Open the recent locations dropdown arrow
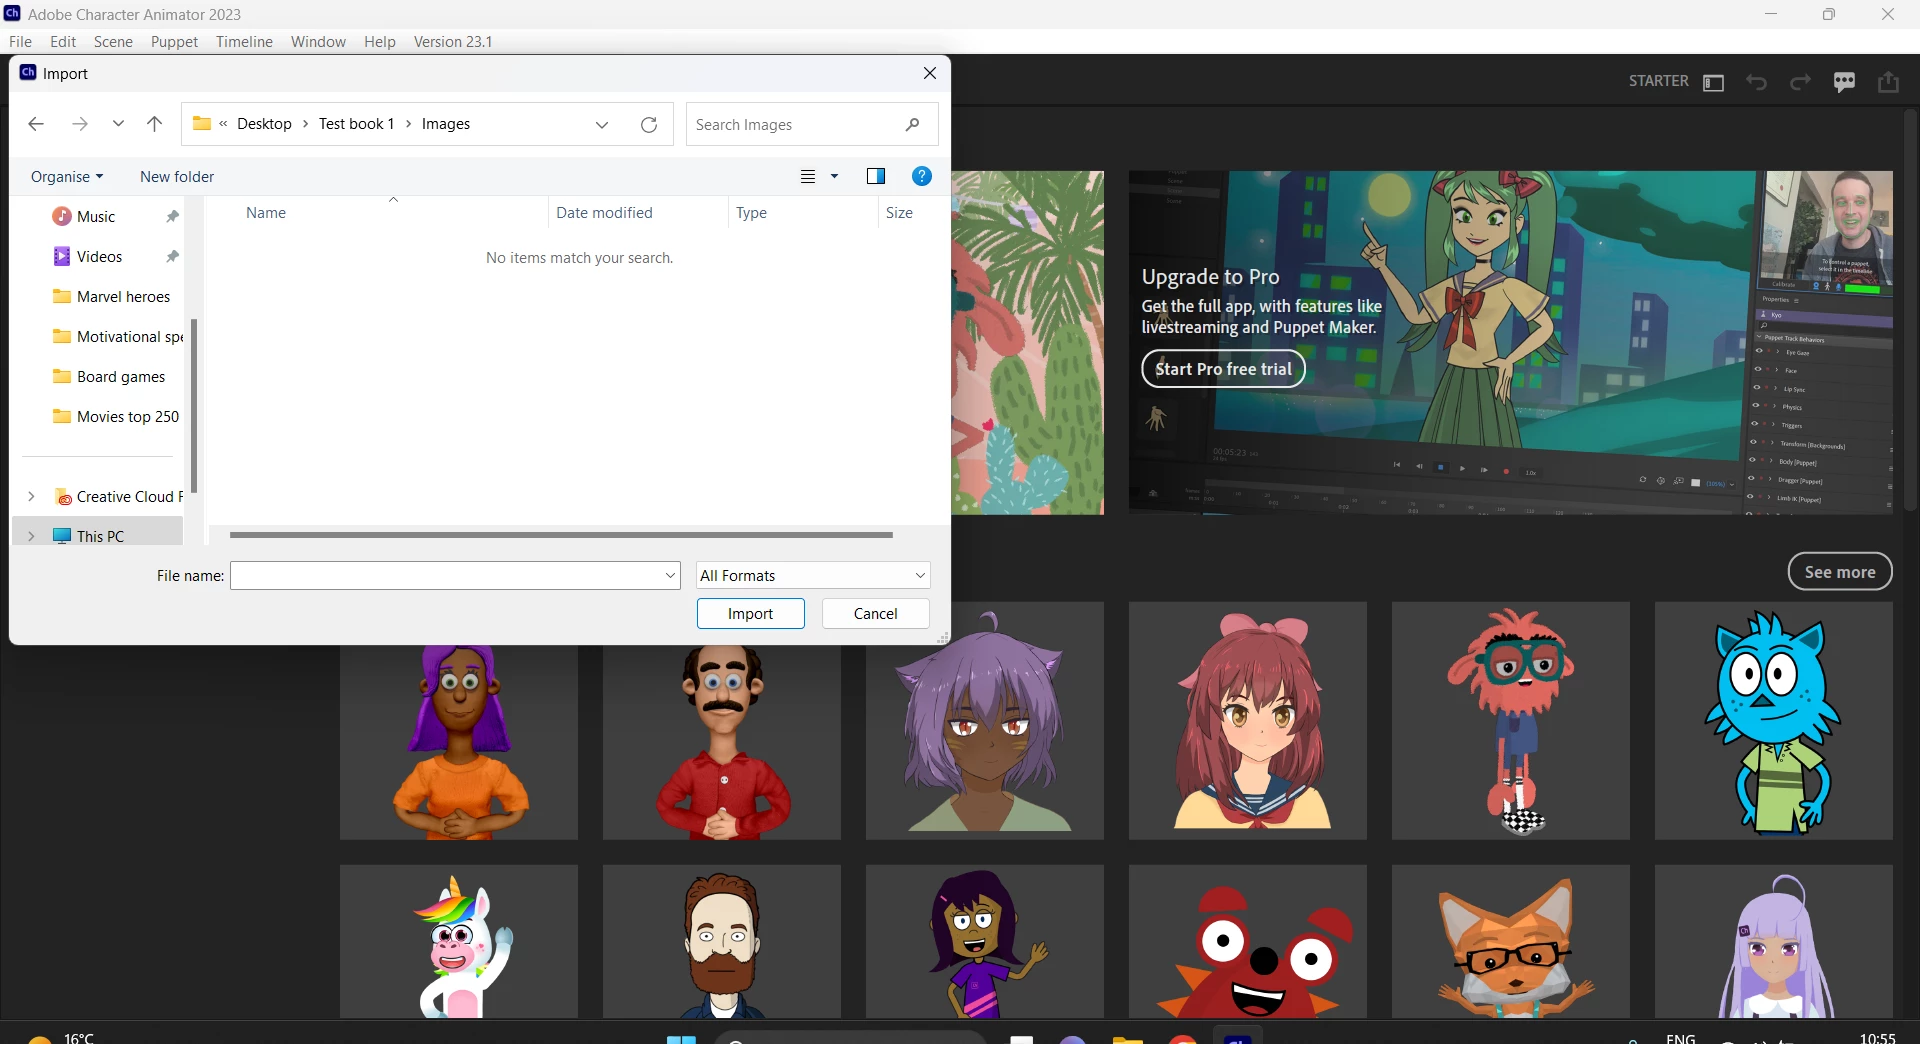The image size is (1920, 1044). [118, 124]
